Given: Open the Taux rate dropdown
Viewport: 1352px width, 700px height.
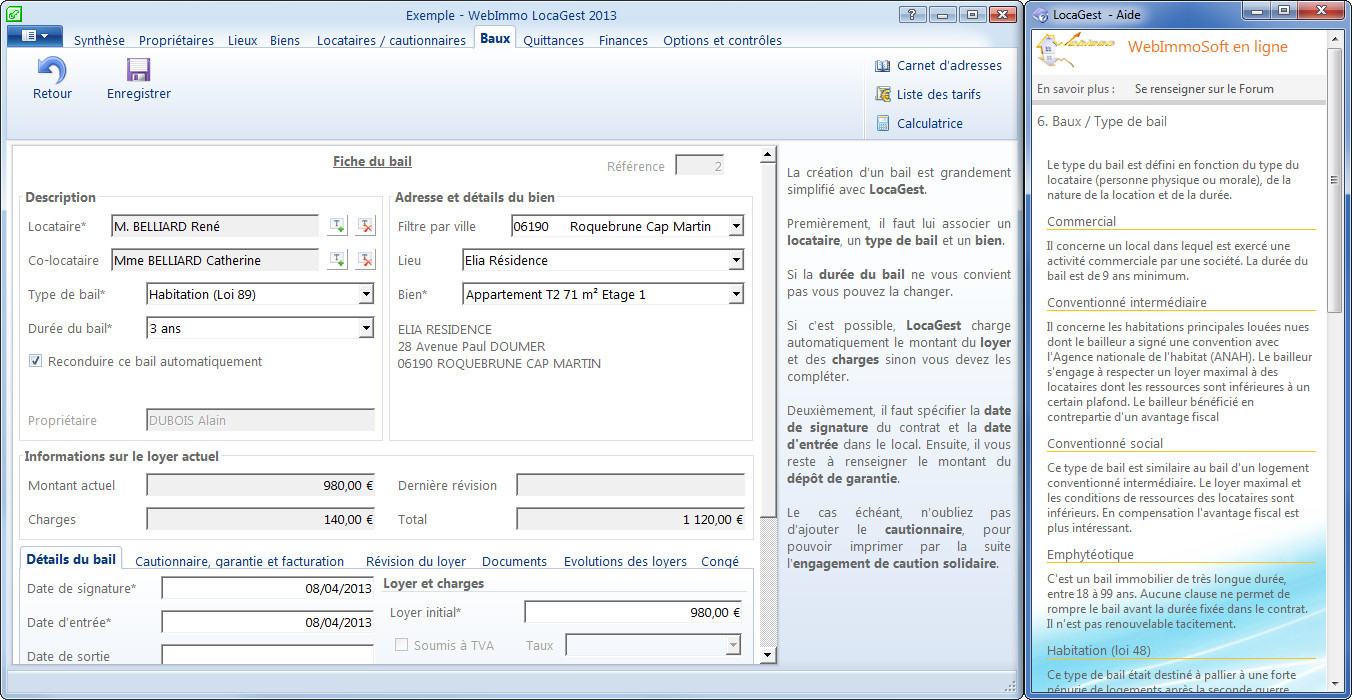Looking at the screenshot, I should [x=733, y=645].
